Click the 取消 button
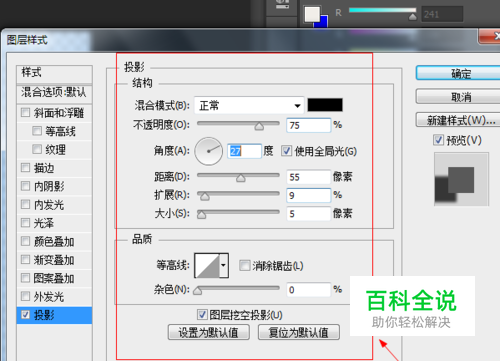 coord(459,97)
